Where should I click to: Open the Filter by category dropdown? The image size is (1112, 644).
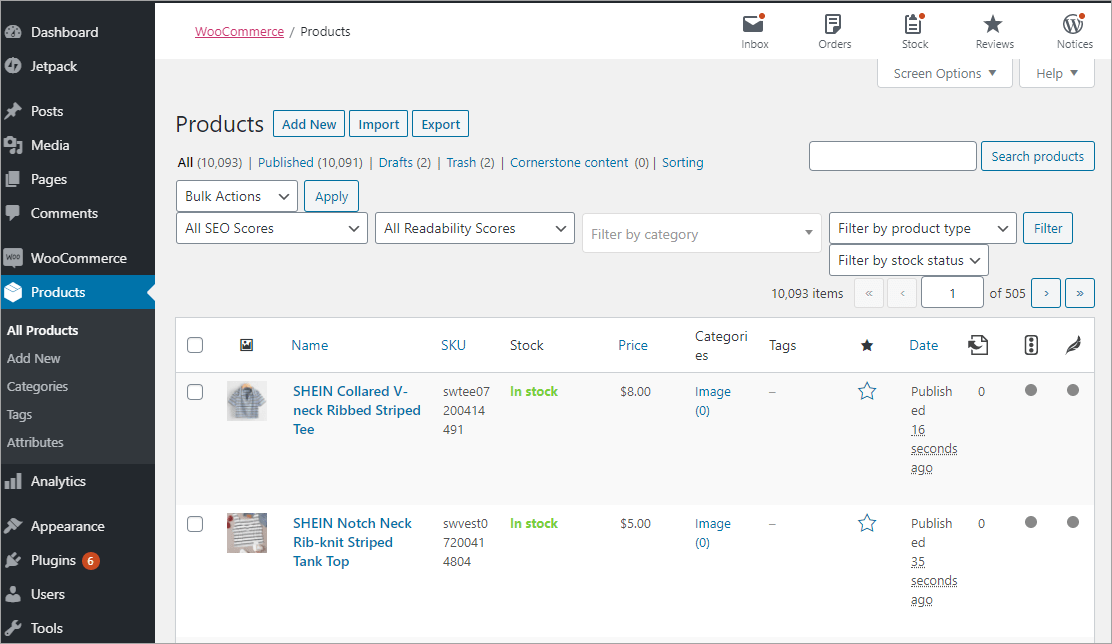tap(701, 233)
